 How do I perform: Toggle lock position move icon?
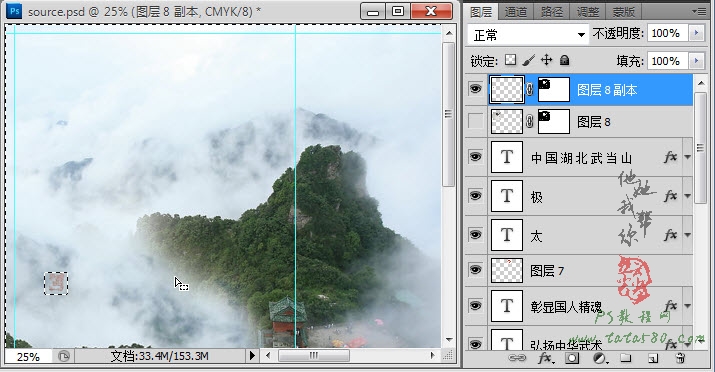click(x=546, y=60)
